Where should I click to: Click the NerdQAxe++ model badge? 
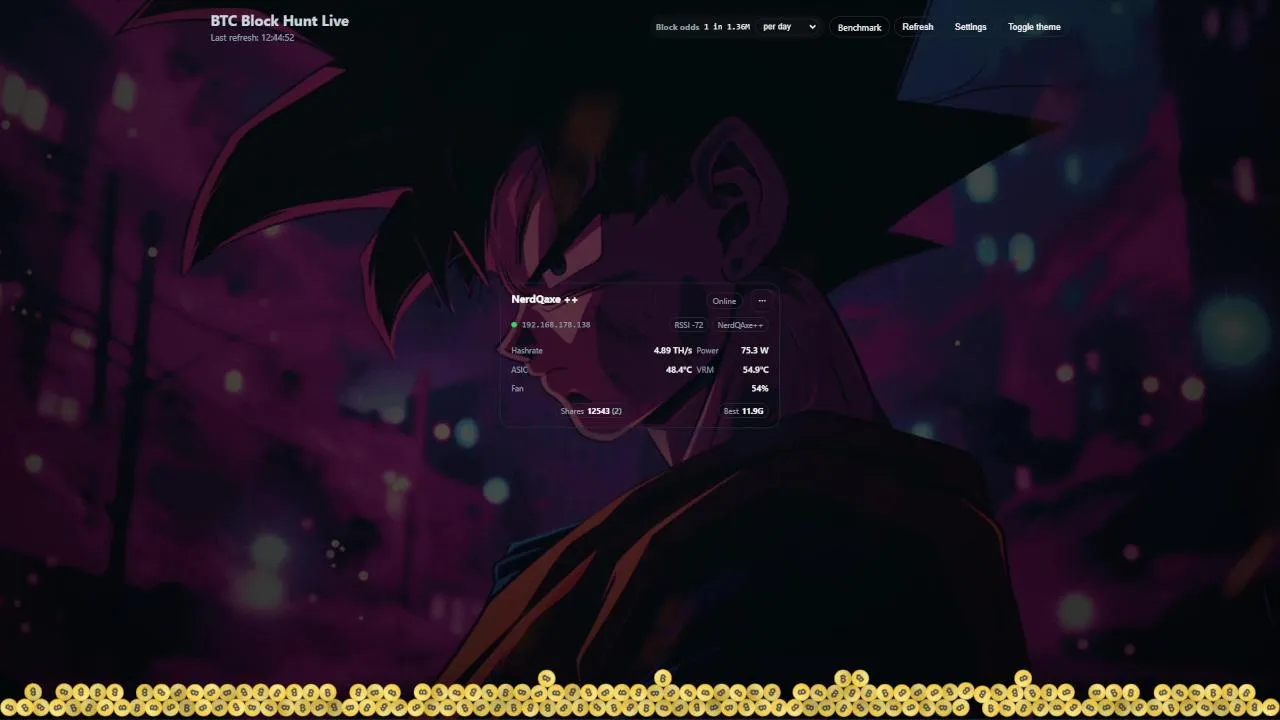740,325
